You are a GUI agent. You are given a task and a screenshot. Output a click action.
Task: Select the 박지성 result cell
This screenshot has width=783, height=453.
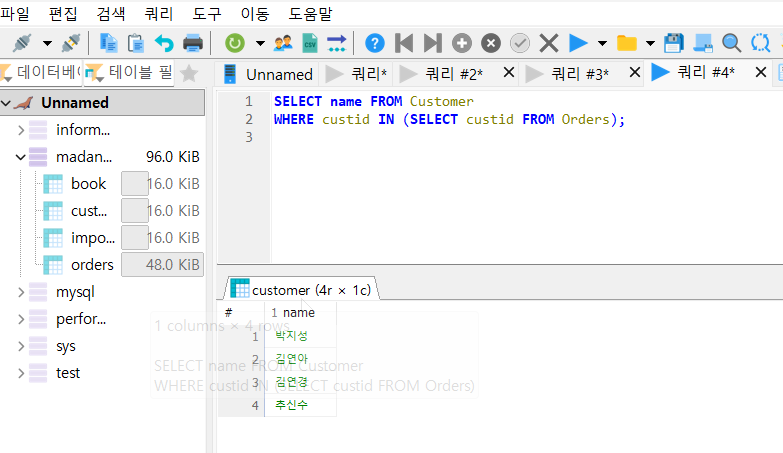point(300,336)
